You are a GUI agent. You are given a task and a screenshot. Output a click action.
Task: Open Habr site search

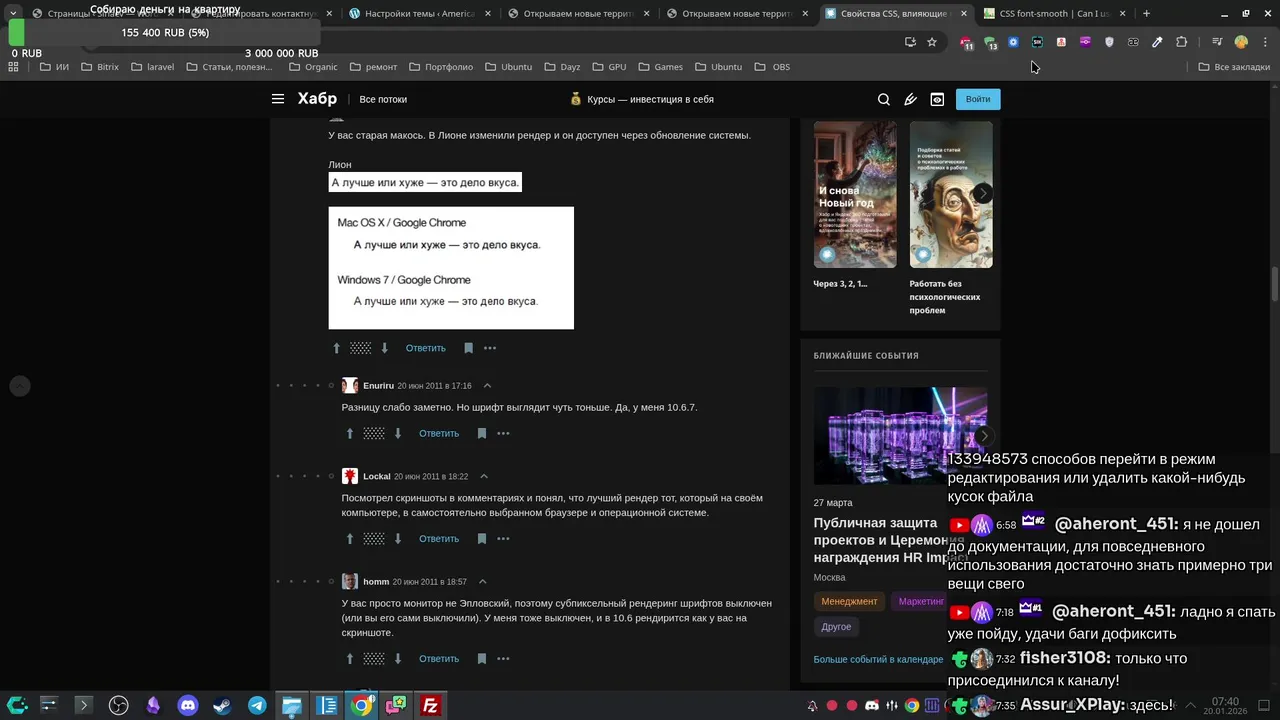click(x=884, y=99)
